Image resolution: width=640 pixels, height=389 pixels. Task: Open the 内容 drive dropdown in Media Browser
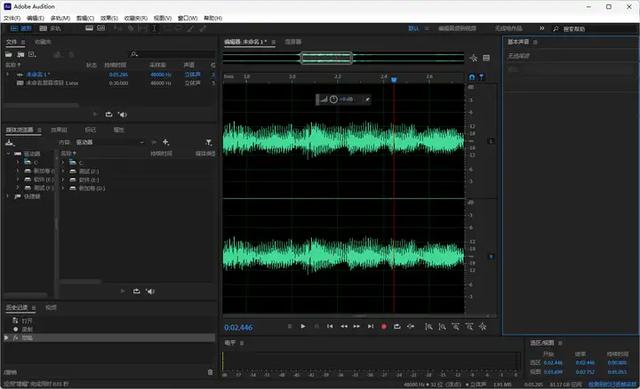[110, 142]
